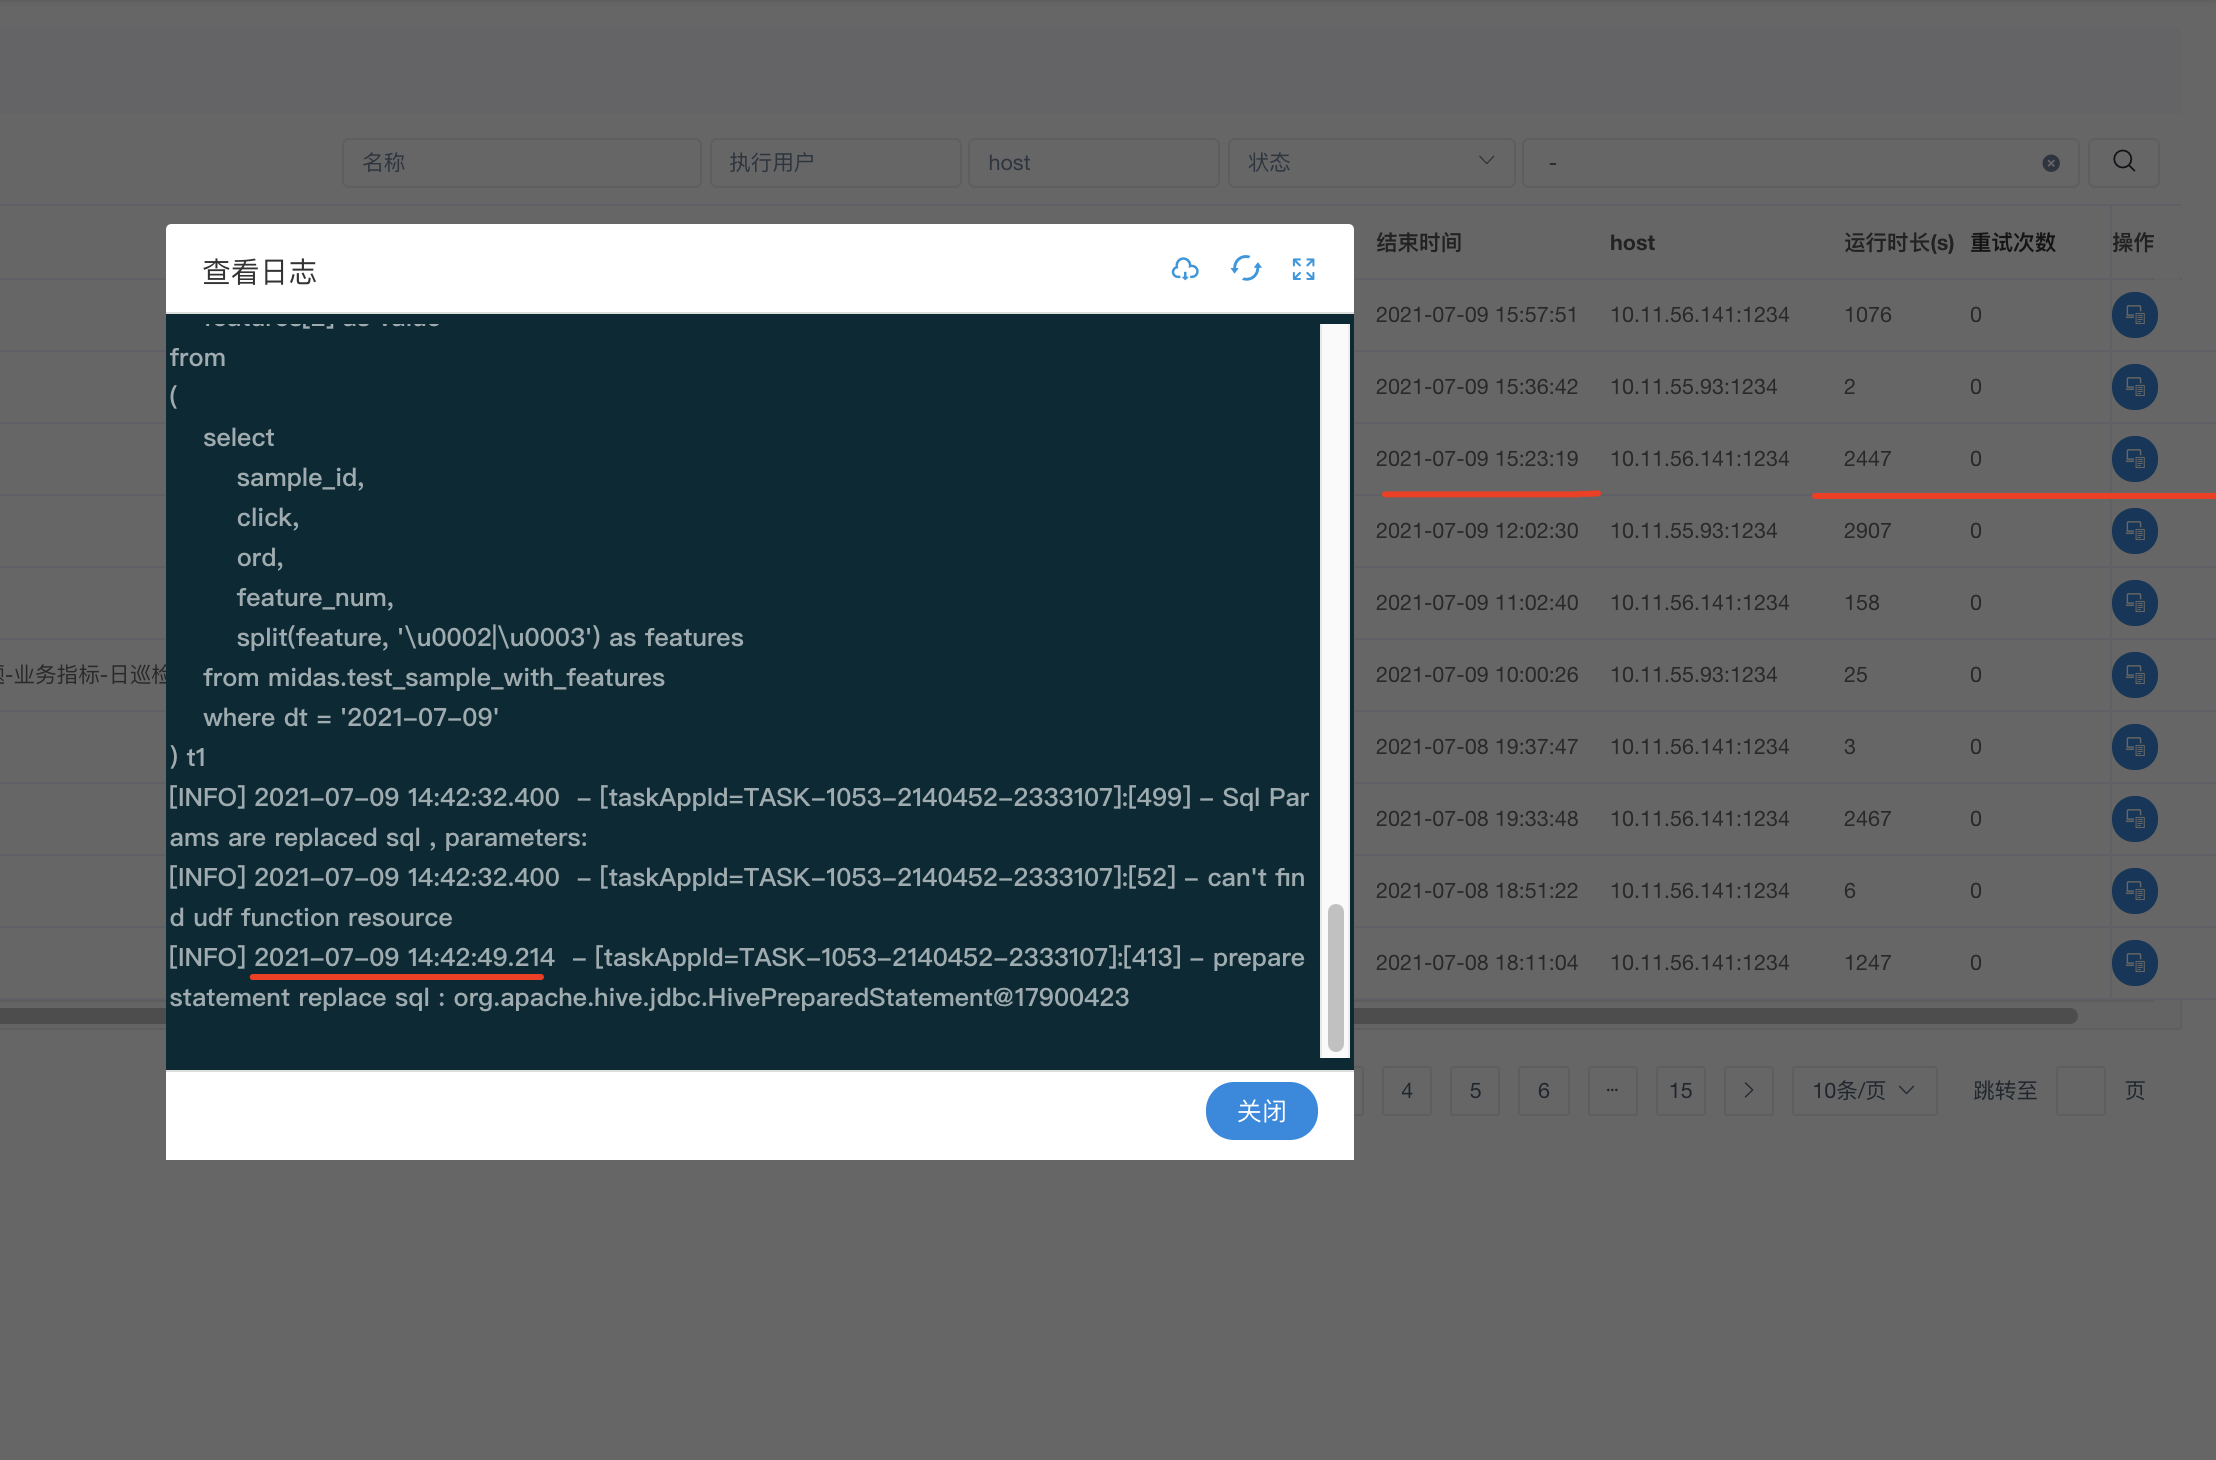
Task: Go to page 5
Action: coord(1475,1090)
